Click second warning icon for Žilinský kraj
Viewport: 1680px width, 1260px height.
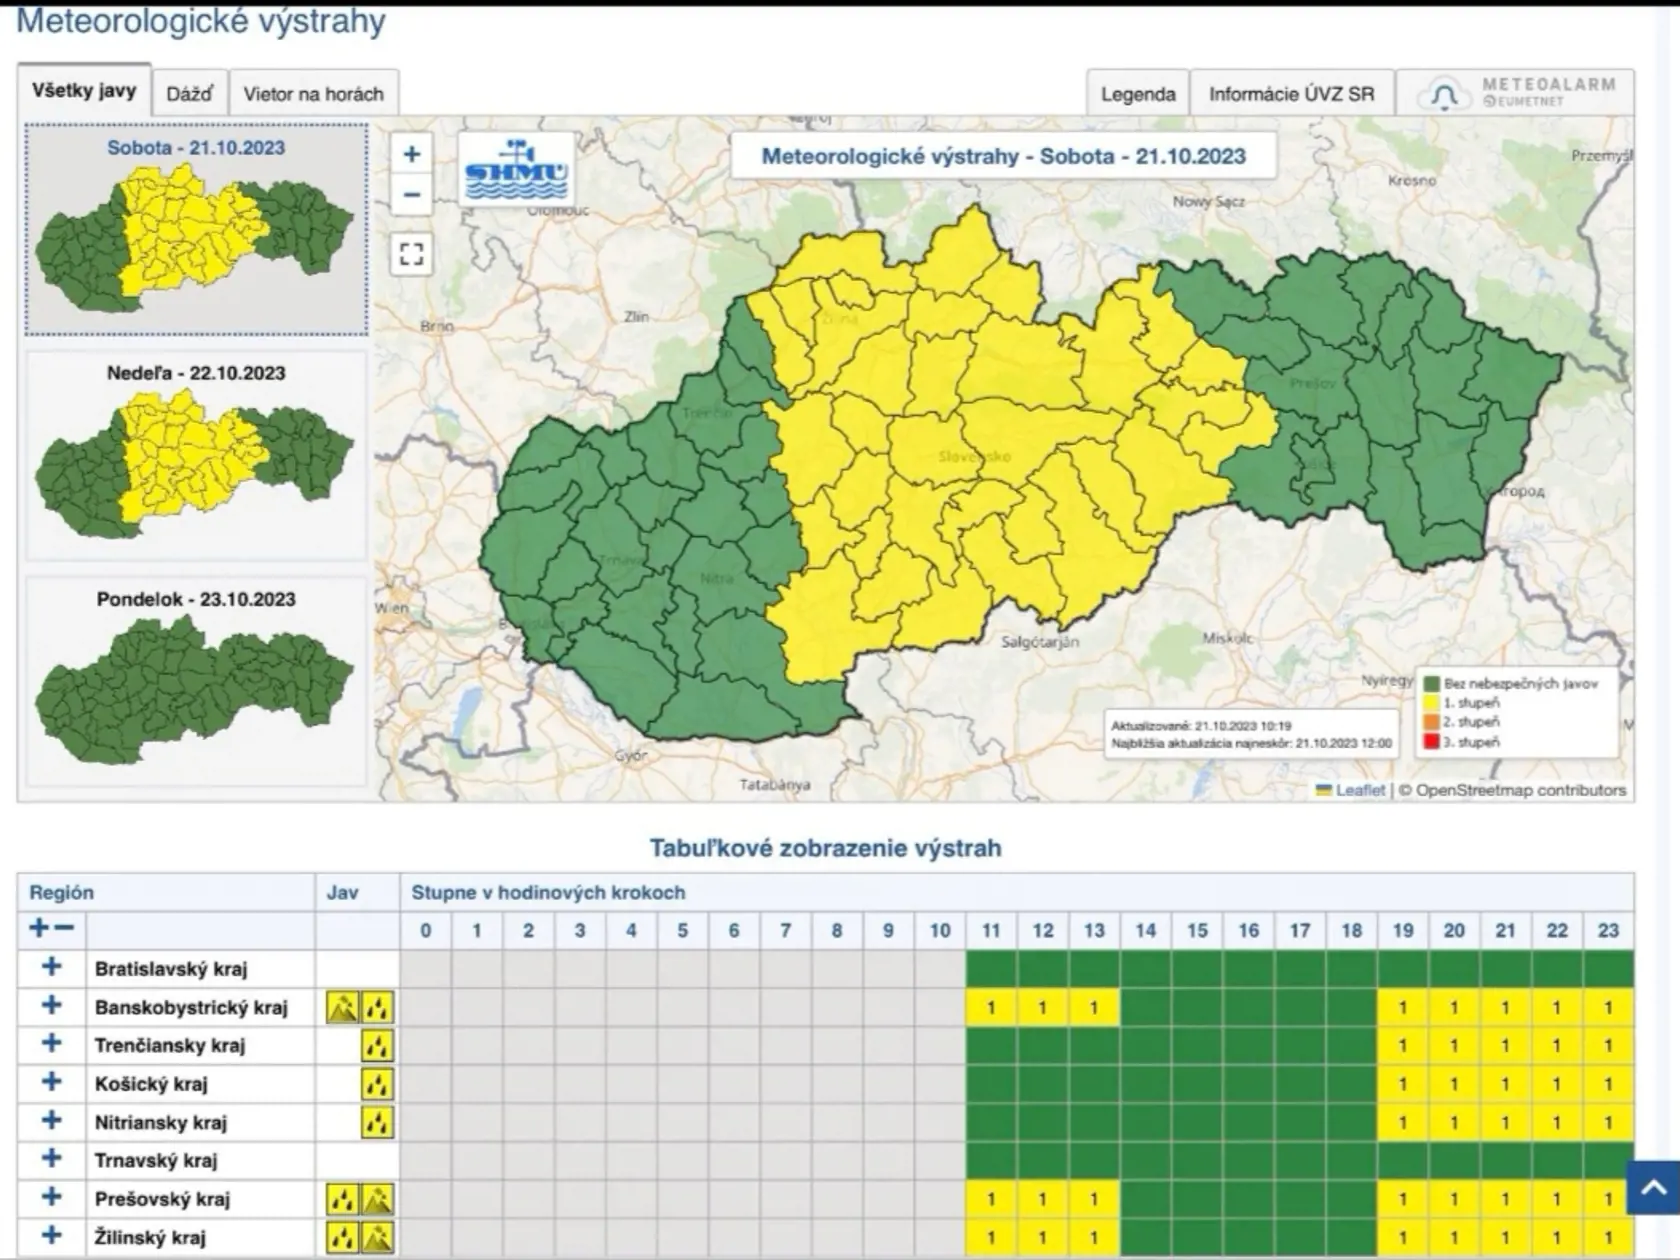tap(377, 1237)
